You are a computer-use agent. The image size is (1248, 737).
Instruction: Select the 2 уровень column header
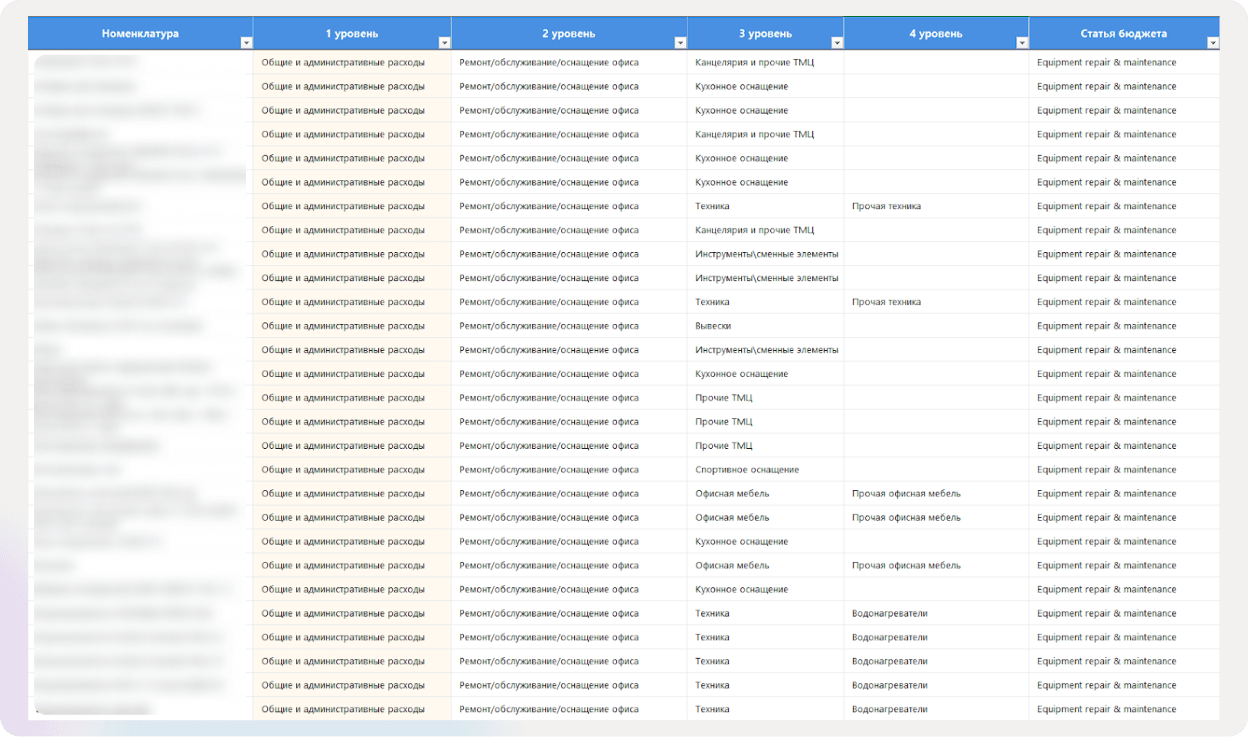pyautogui.click(x=568, y=34)
